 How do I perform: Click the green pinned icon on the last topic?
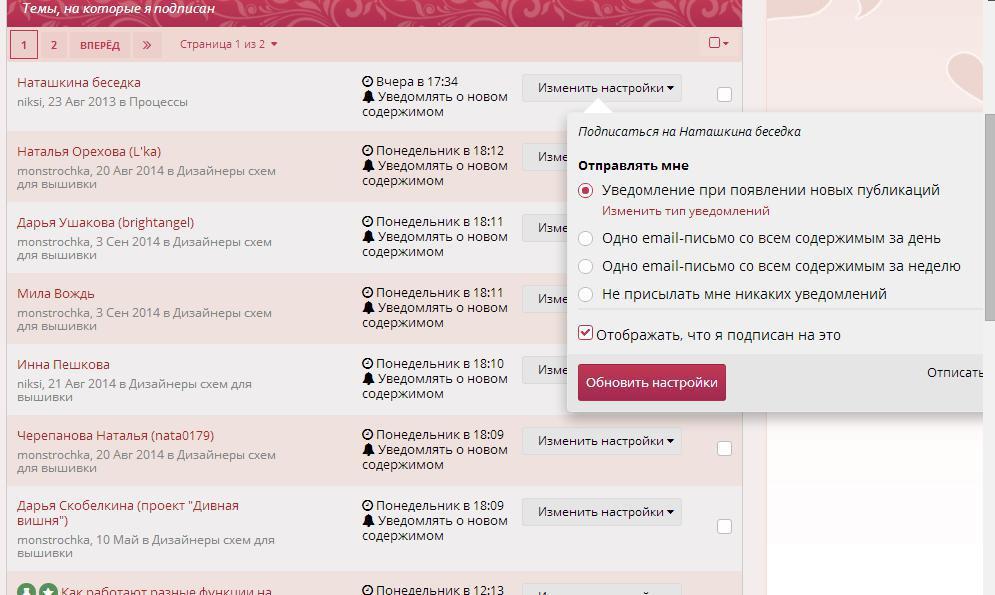[x=27, y=591]
